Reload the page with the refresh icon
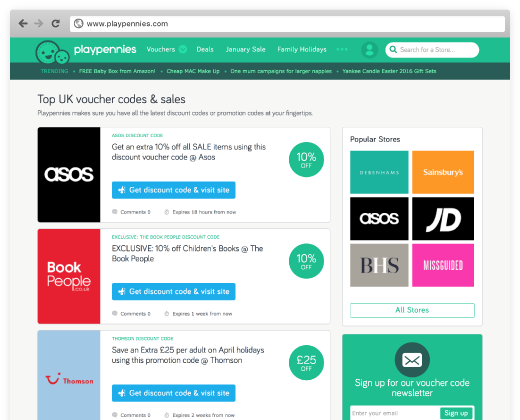The height and width of the screenshot is (420, 520). (x=55, y=24)
